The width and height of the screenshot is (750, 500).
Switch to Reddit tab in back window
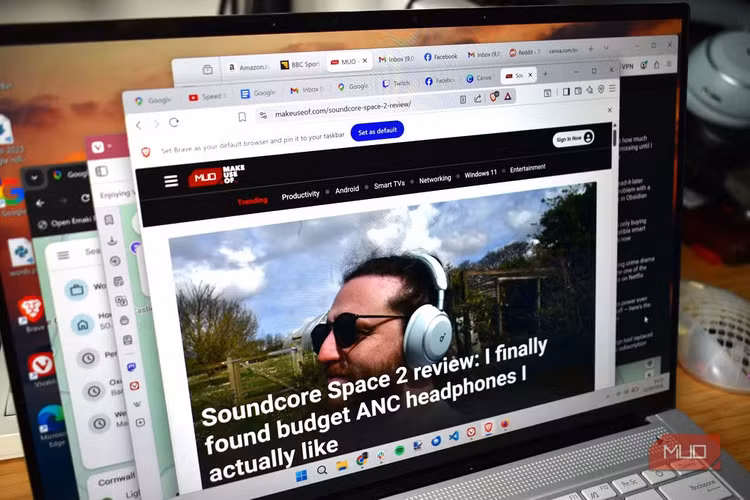[524, 52]
